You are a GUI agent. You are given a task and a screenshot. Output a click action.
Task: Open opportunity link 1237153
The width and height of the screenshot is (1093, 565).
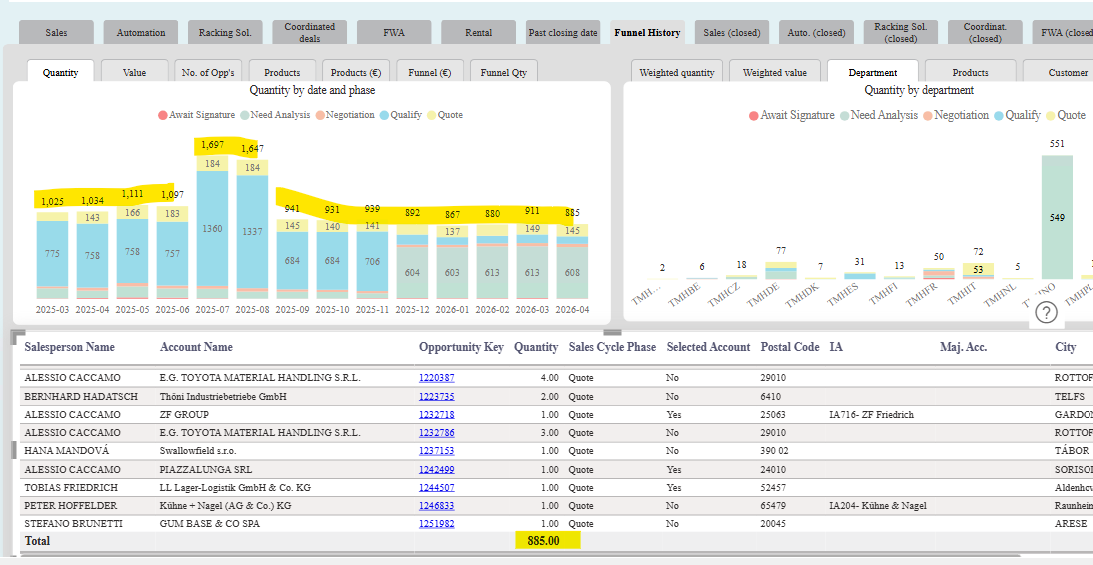point(436,451)
